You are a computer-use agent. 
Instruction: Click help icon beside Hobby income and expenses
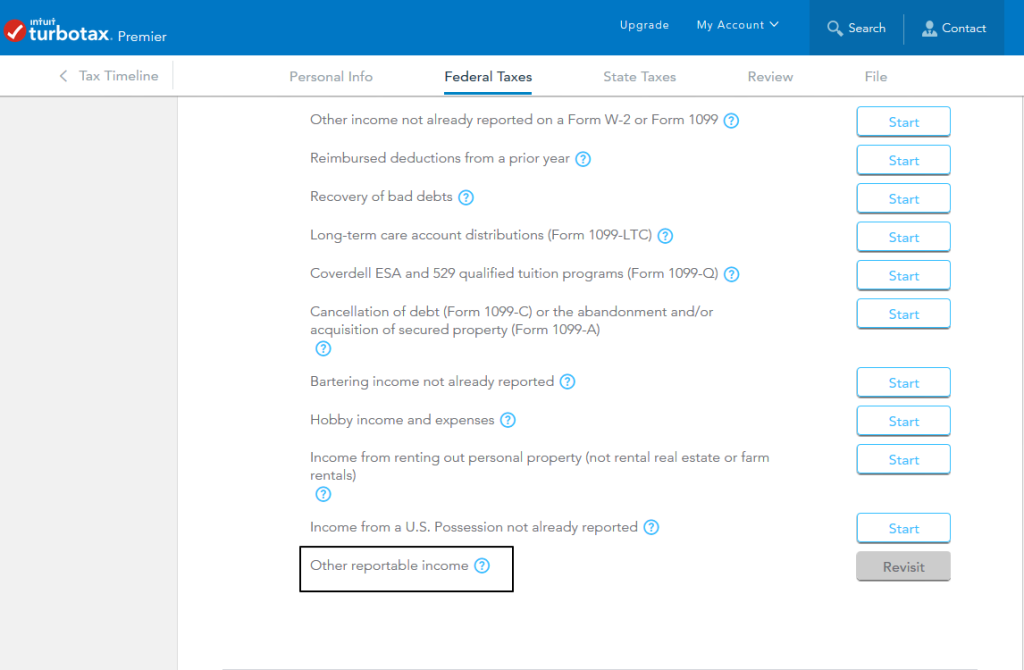pyautogui.click(x=508, y=420)
